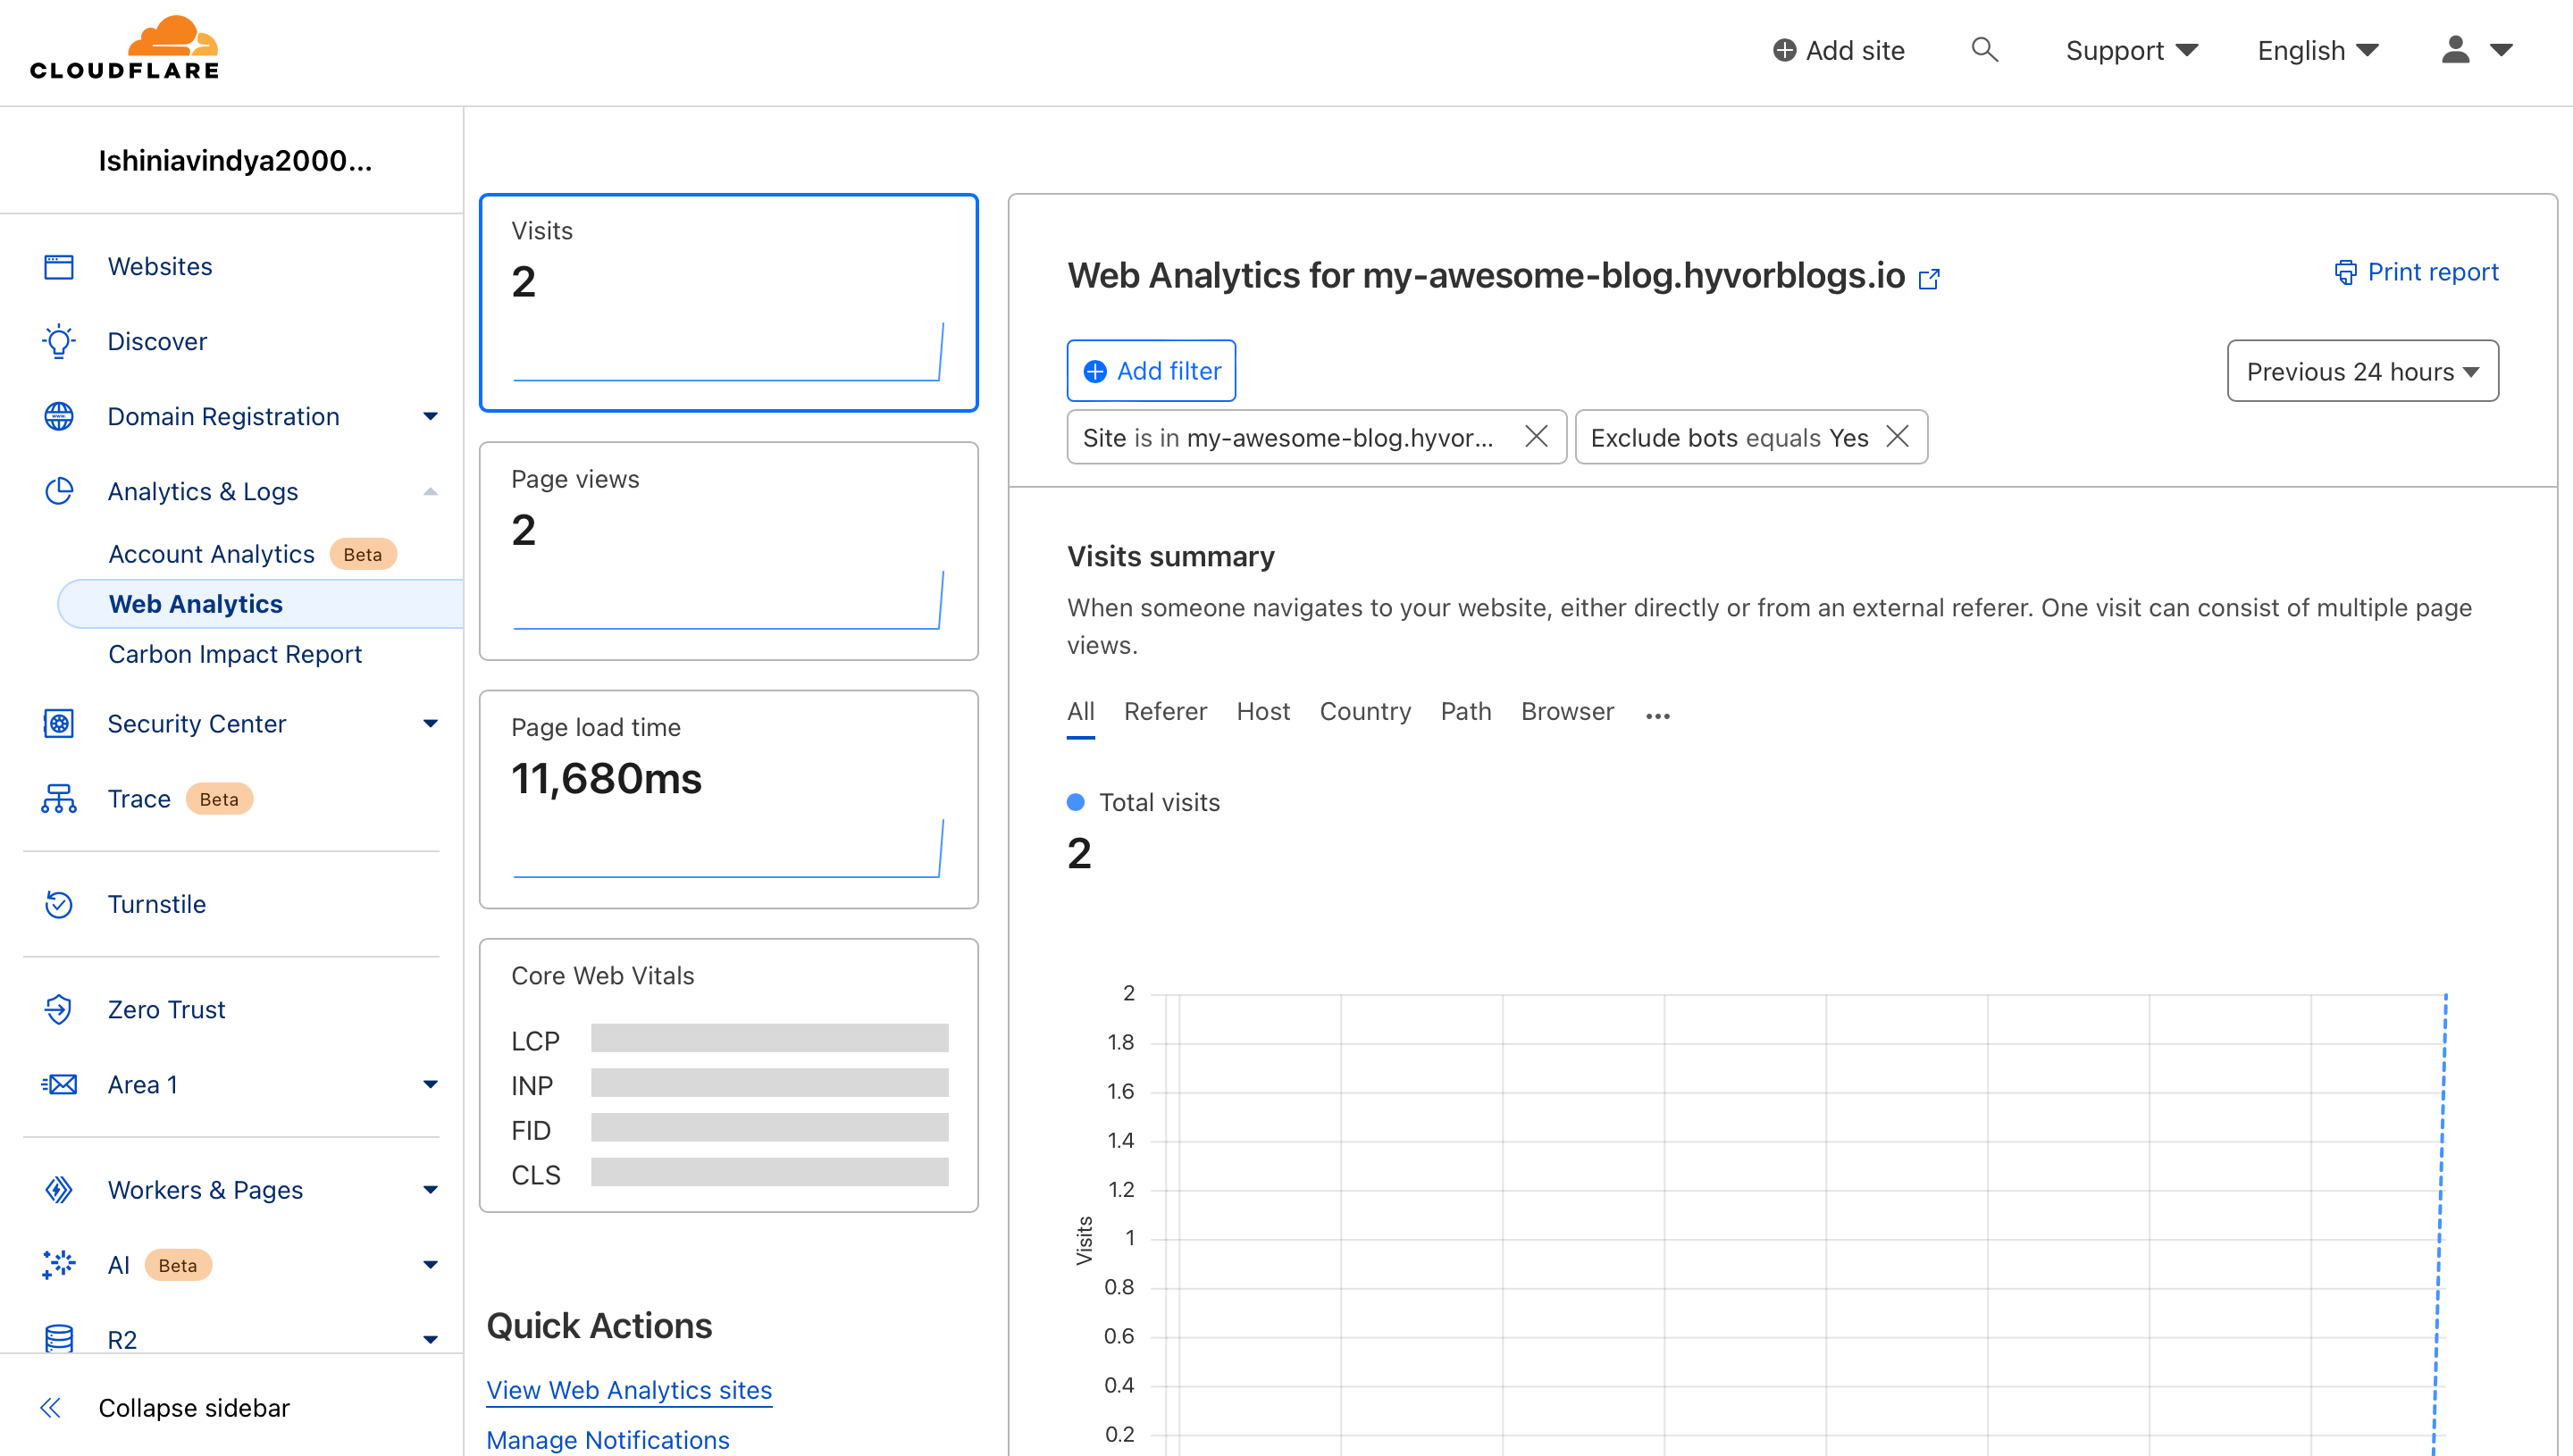Click the Workers & Pages icon
The width and height of the screenshot is (2573, 1456).
[x=58, y=1189]
